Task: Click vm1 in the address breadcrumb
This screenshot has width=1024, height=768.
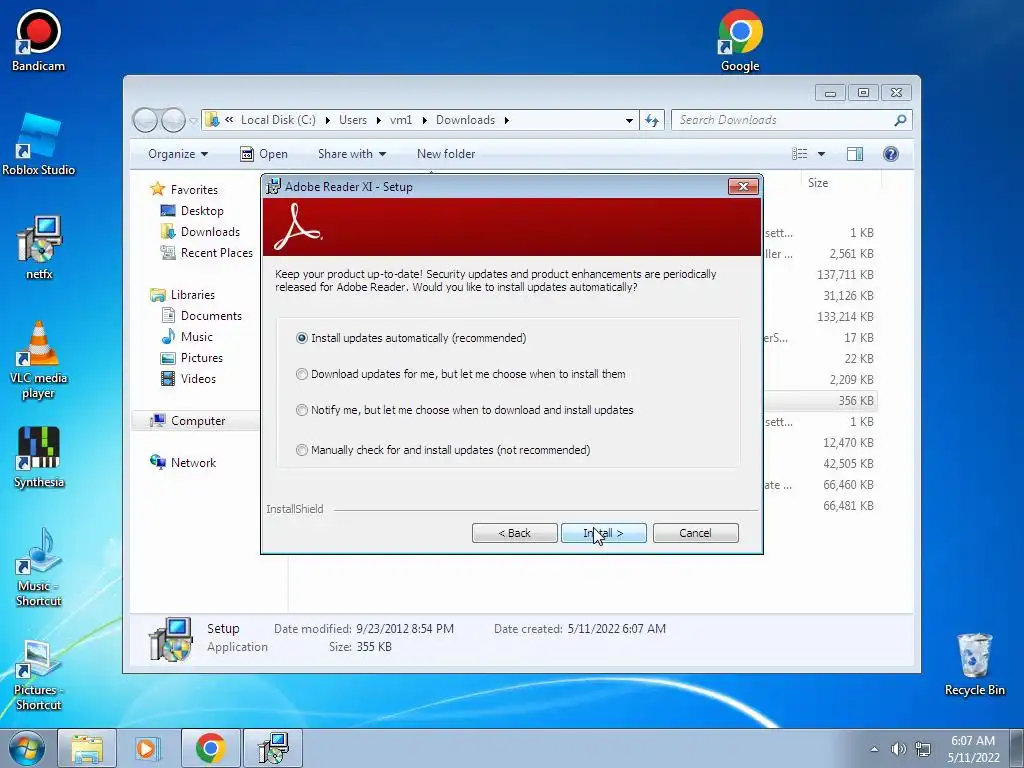Action: [401, 120]
